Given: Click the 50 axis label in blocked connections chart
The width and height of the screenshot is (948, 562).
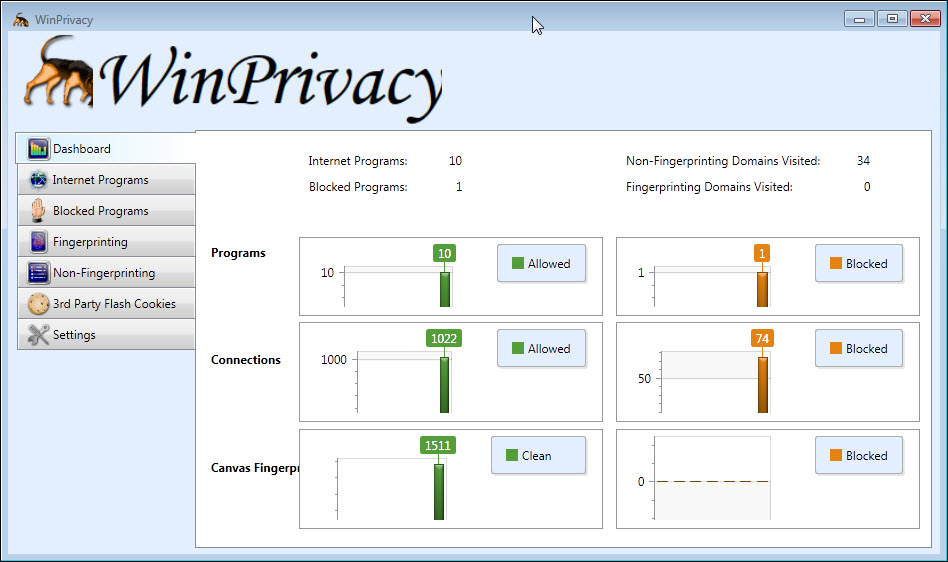Looking at the screenshot, I should click(644, 379).
